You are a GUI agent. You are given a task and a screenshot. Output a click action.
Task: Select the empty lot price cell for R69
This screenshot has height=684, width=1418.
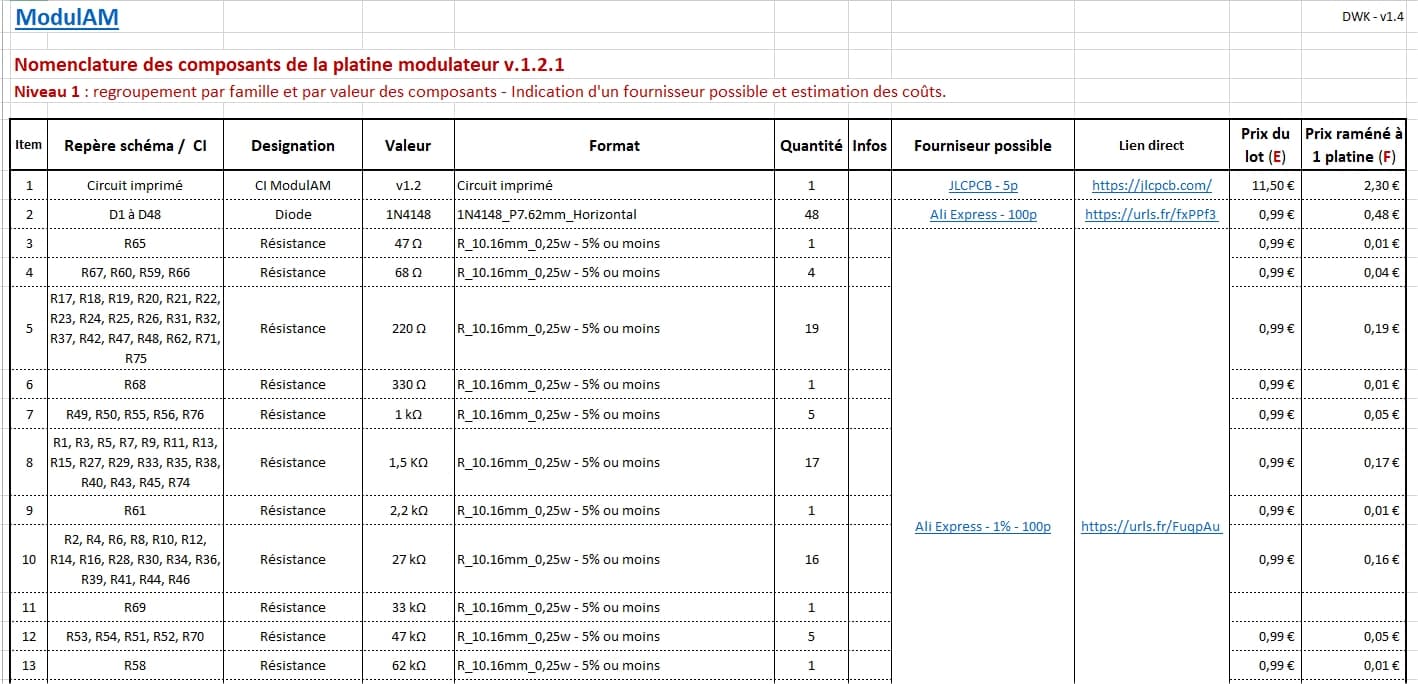click(1264, 607)
